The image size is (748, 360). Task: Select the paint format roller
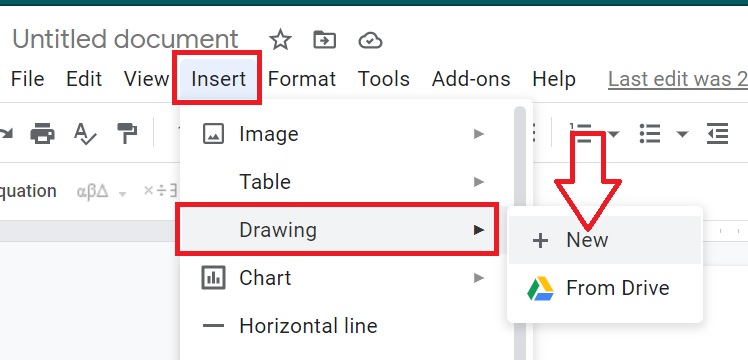pyautogui.click(x=127, y=133)
